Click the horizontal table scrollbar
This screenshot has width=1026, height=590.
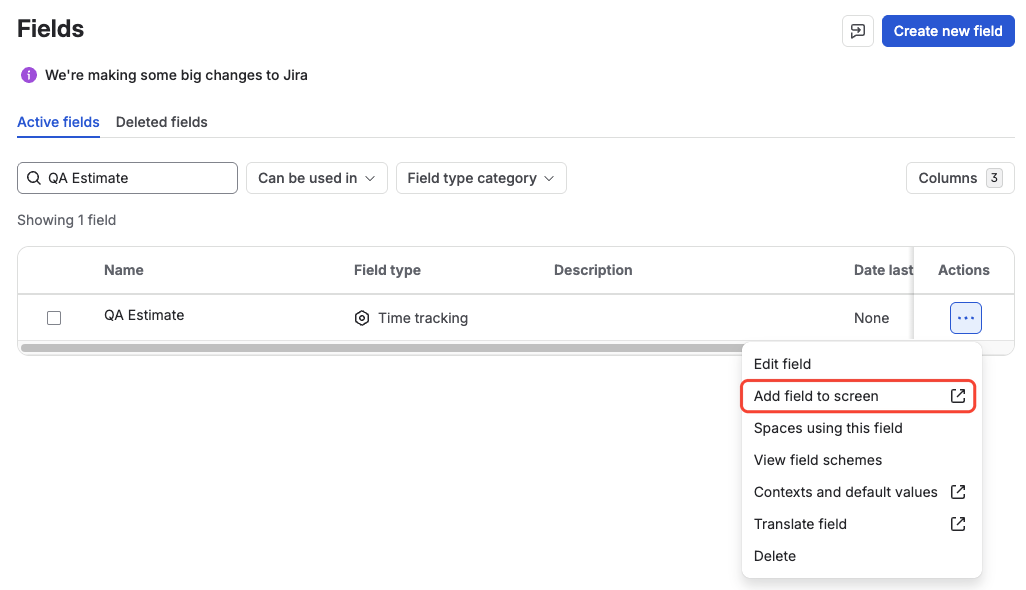point(381,348)
